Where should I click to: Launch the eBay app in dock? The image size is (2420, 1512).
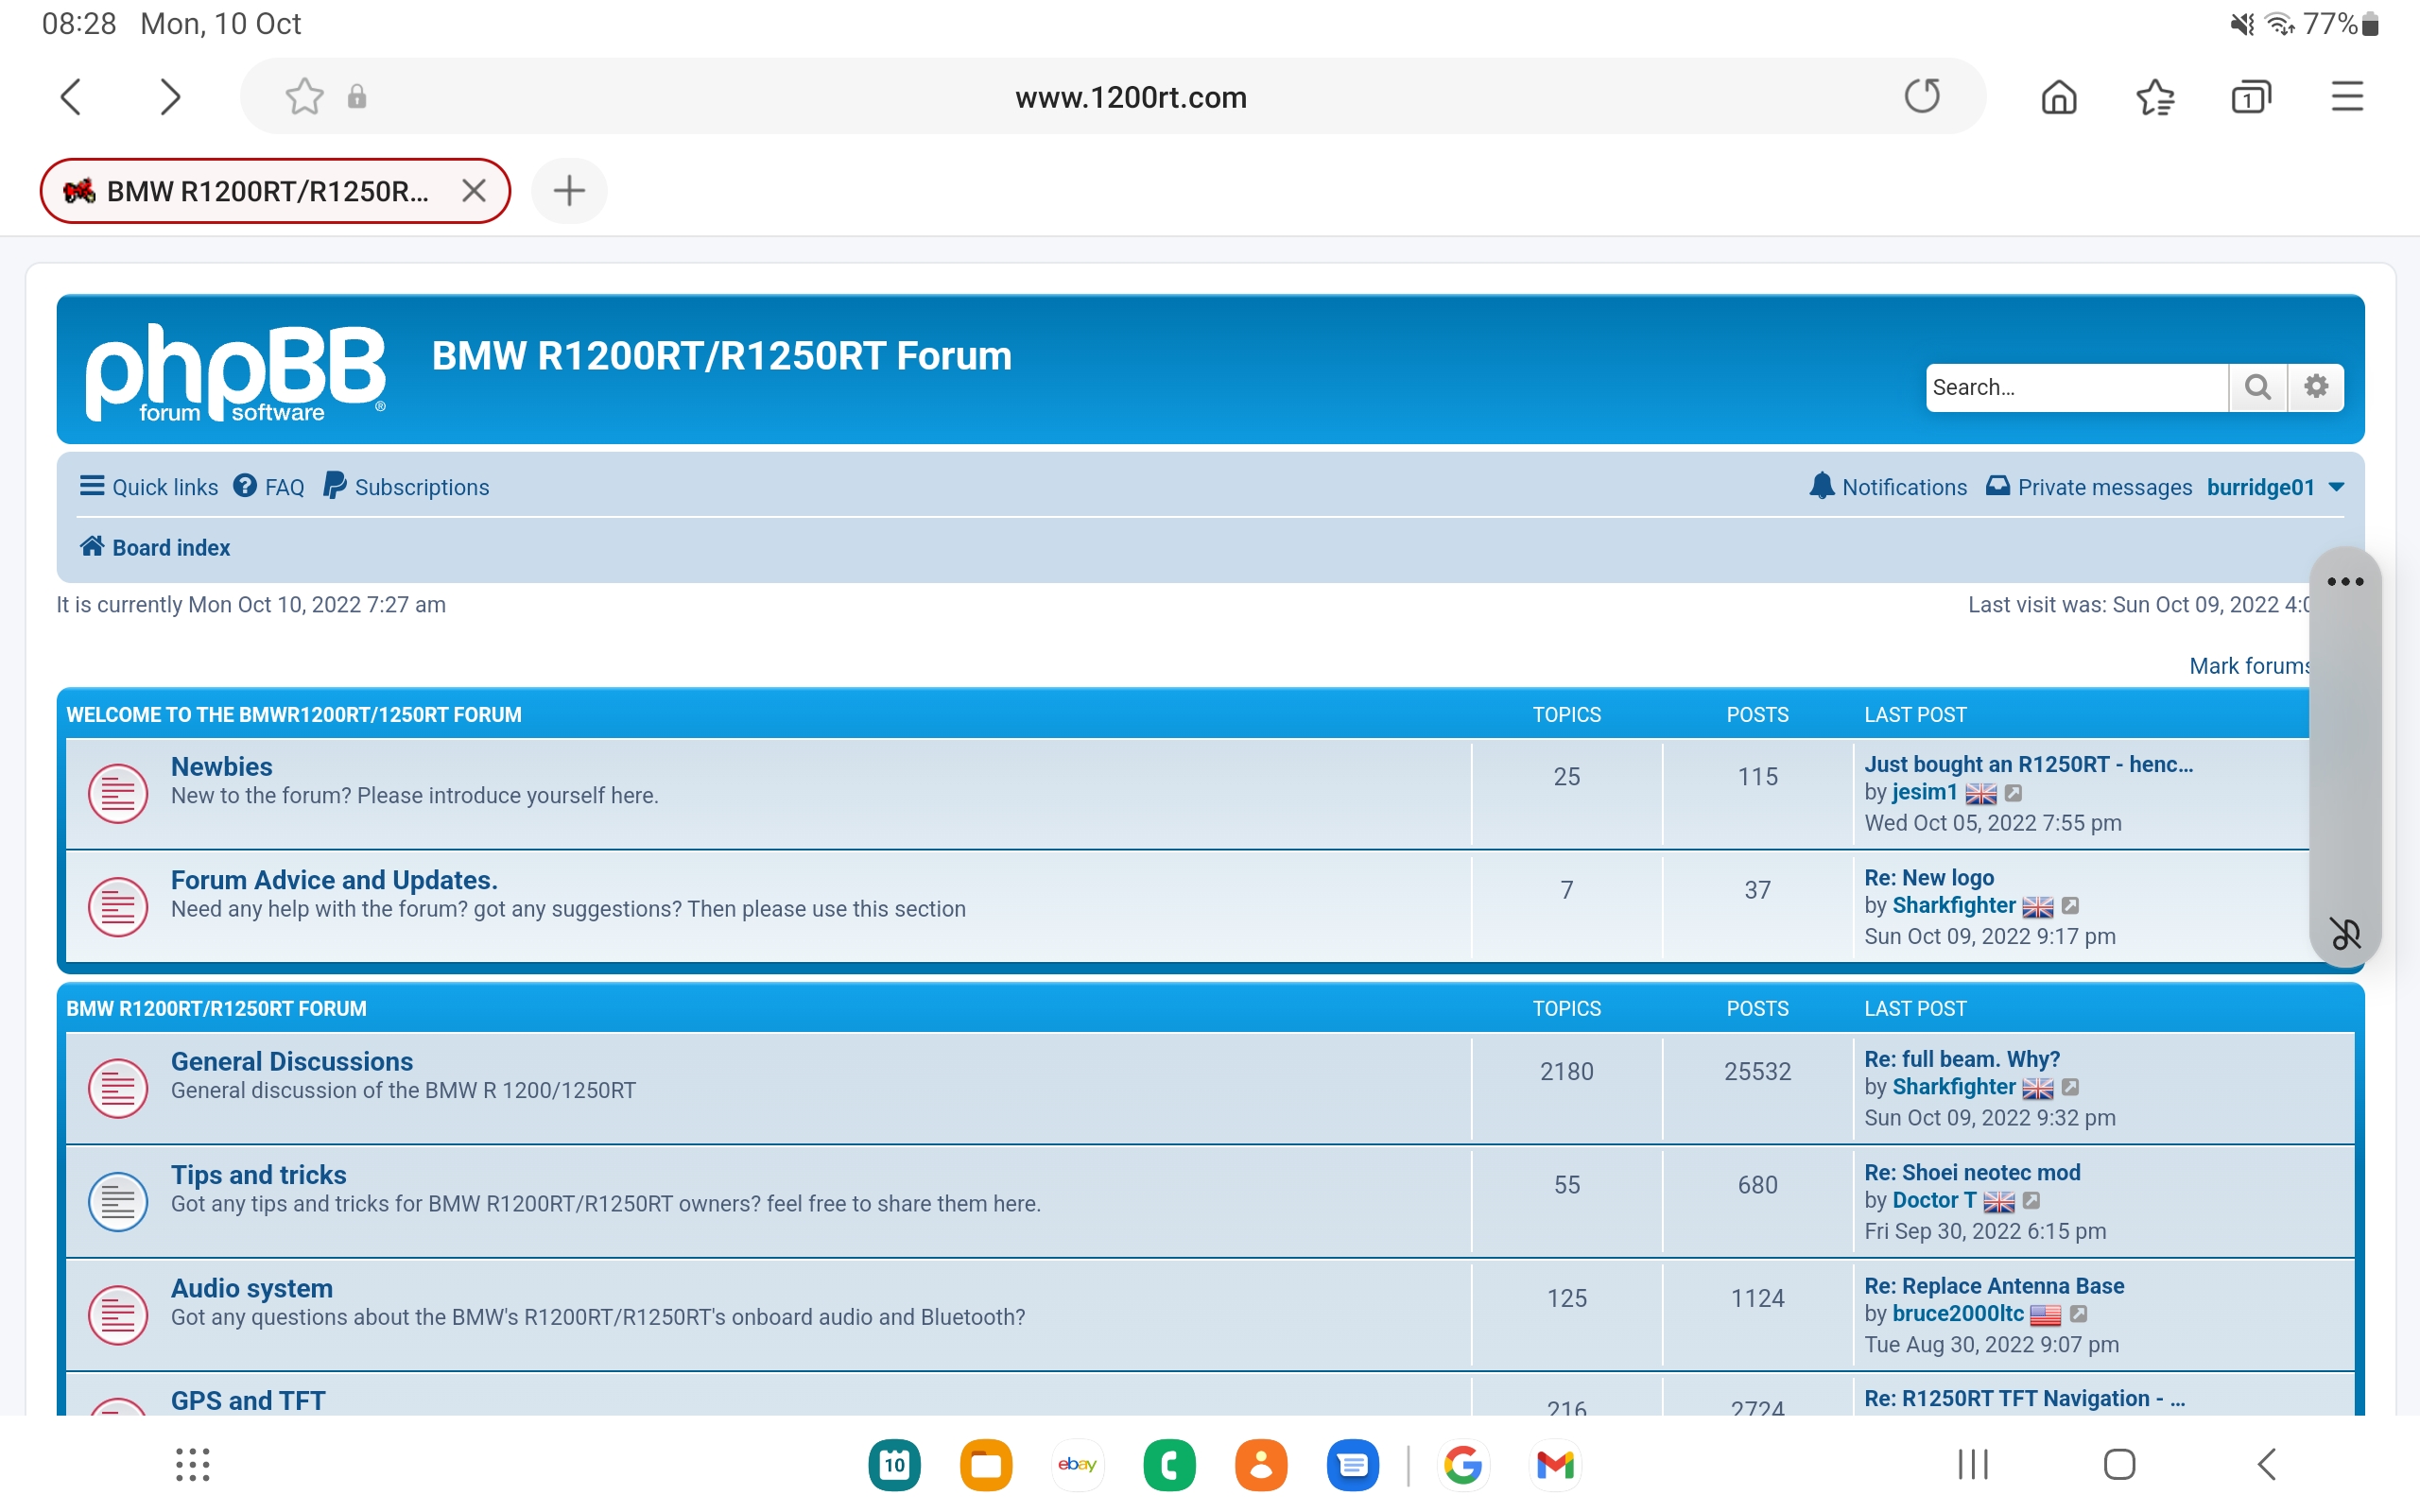1077,1464
